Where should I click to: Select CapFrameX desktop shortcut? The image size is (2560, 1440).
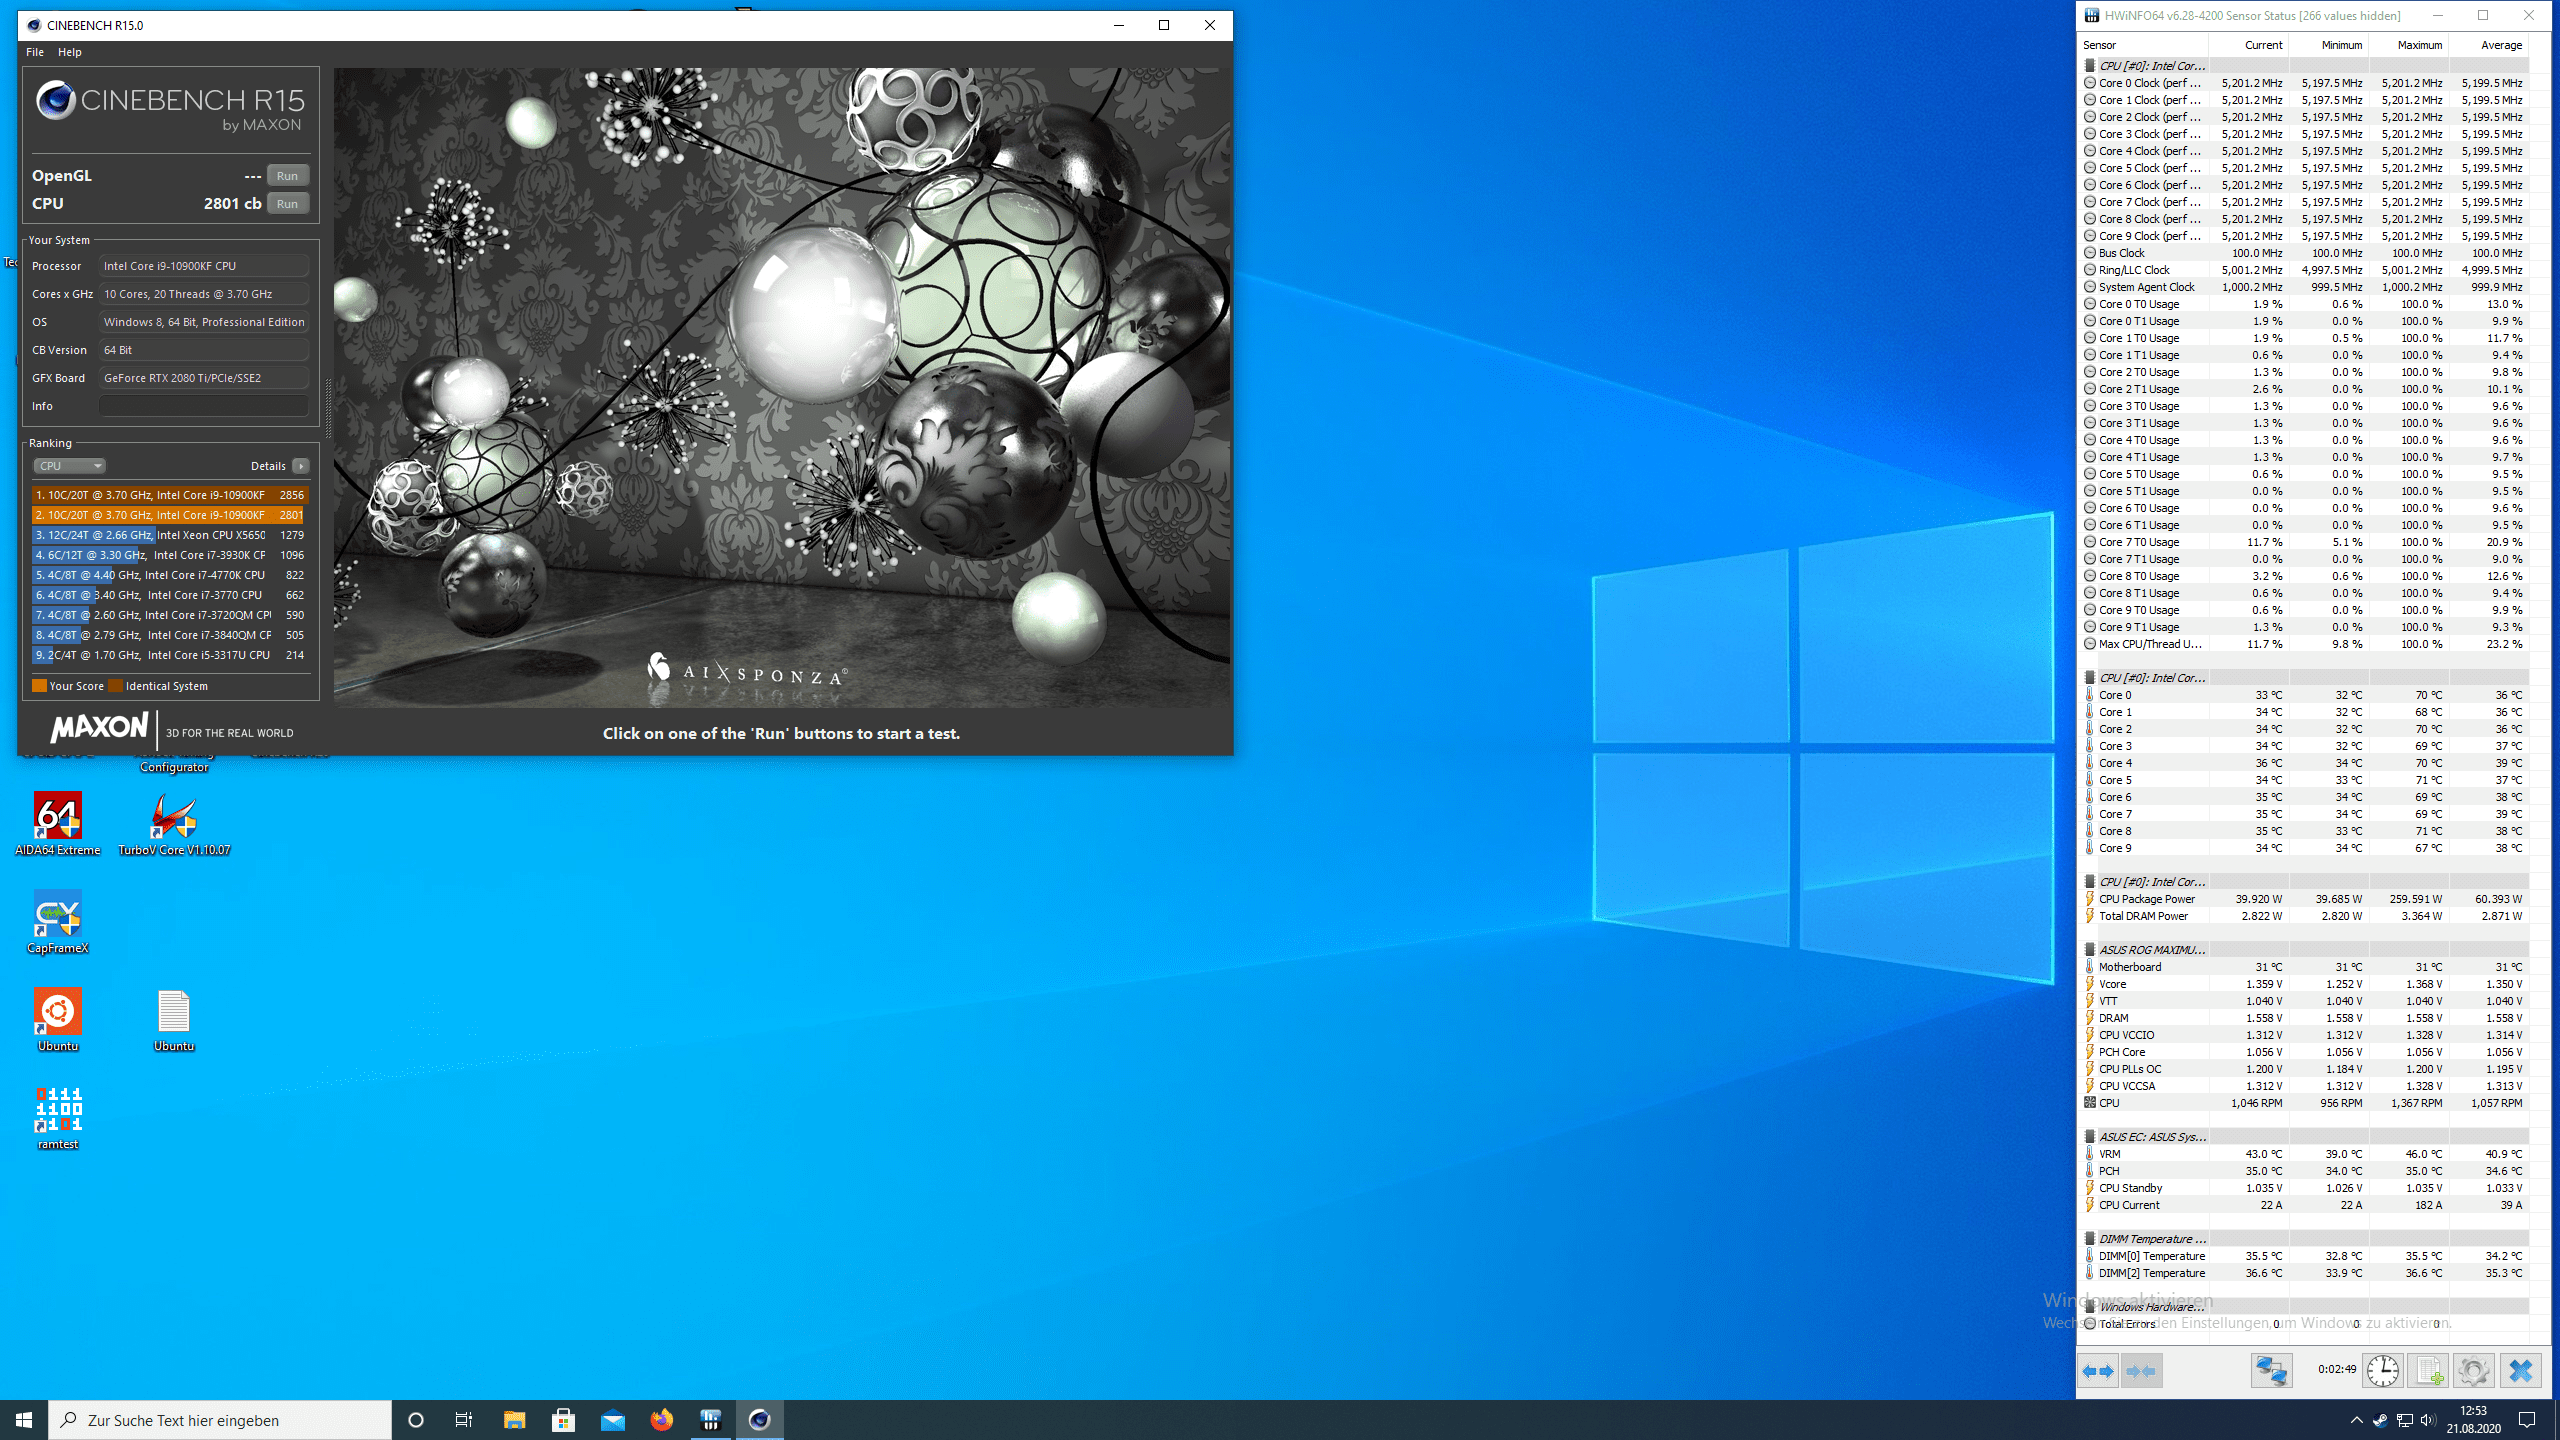tap(58, 922)
